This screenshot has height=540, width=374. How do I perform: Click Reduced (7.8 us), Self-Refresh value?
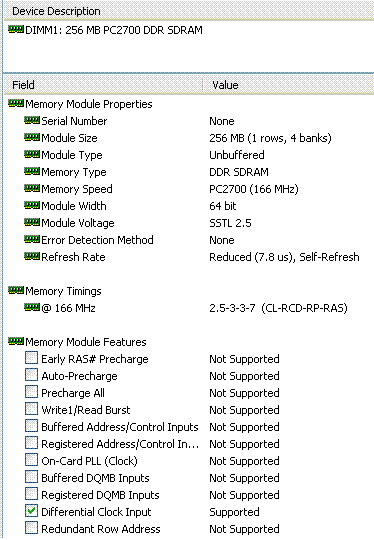click(284, 257)
